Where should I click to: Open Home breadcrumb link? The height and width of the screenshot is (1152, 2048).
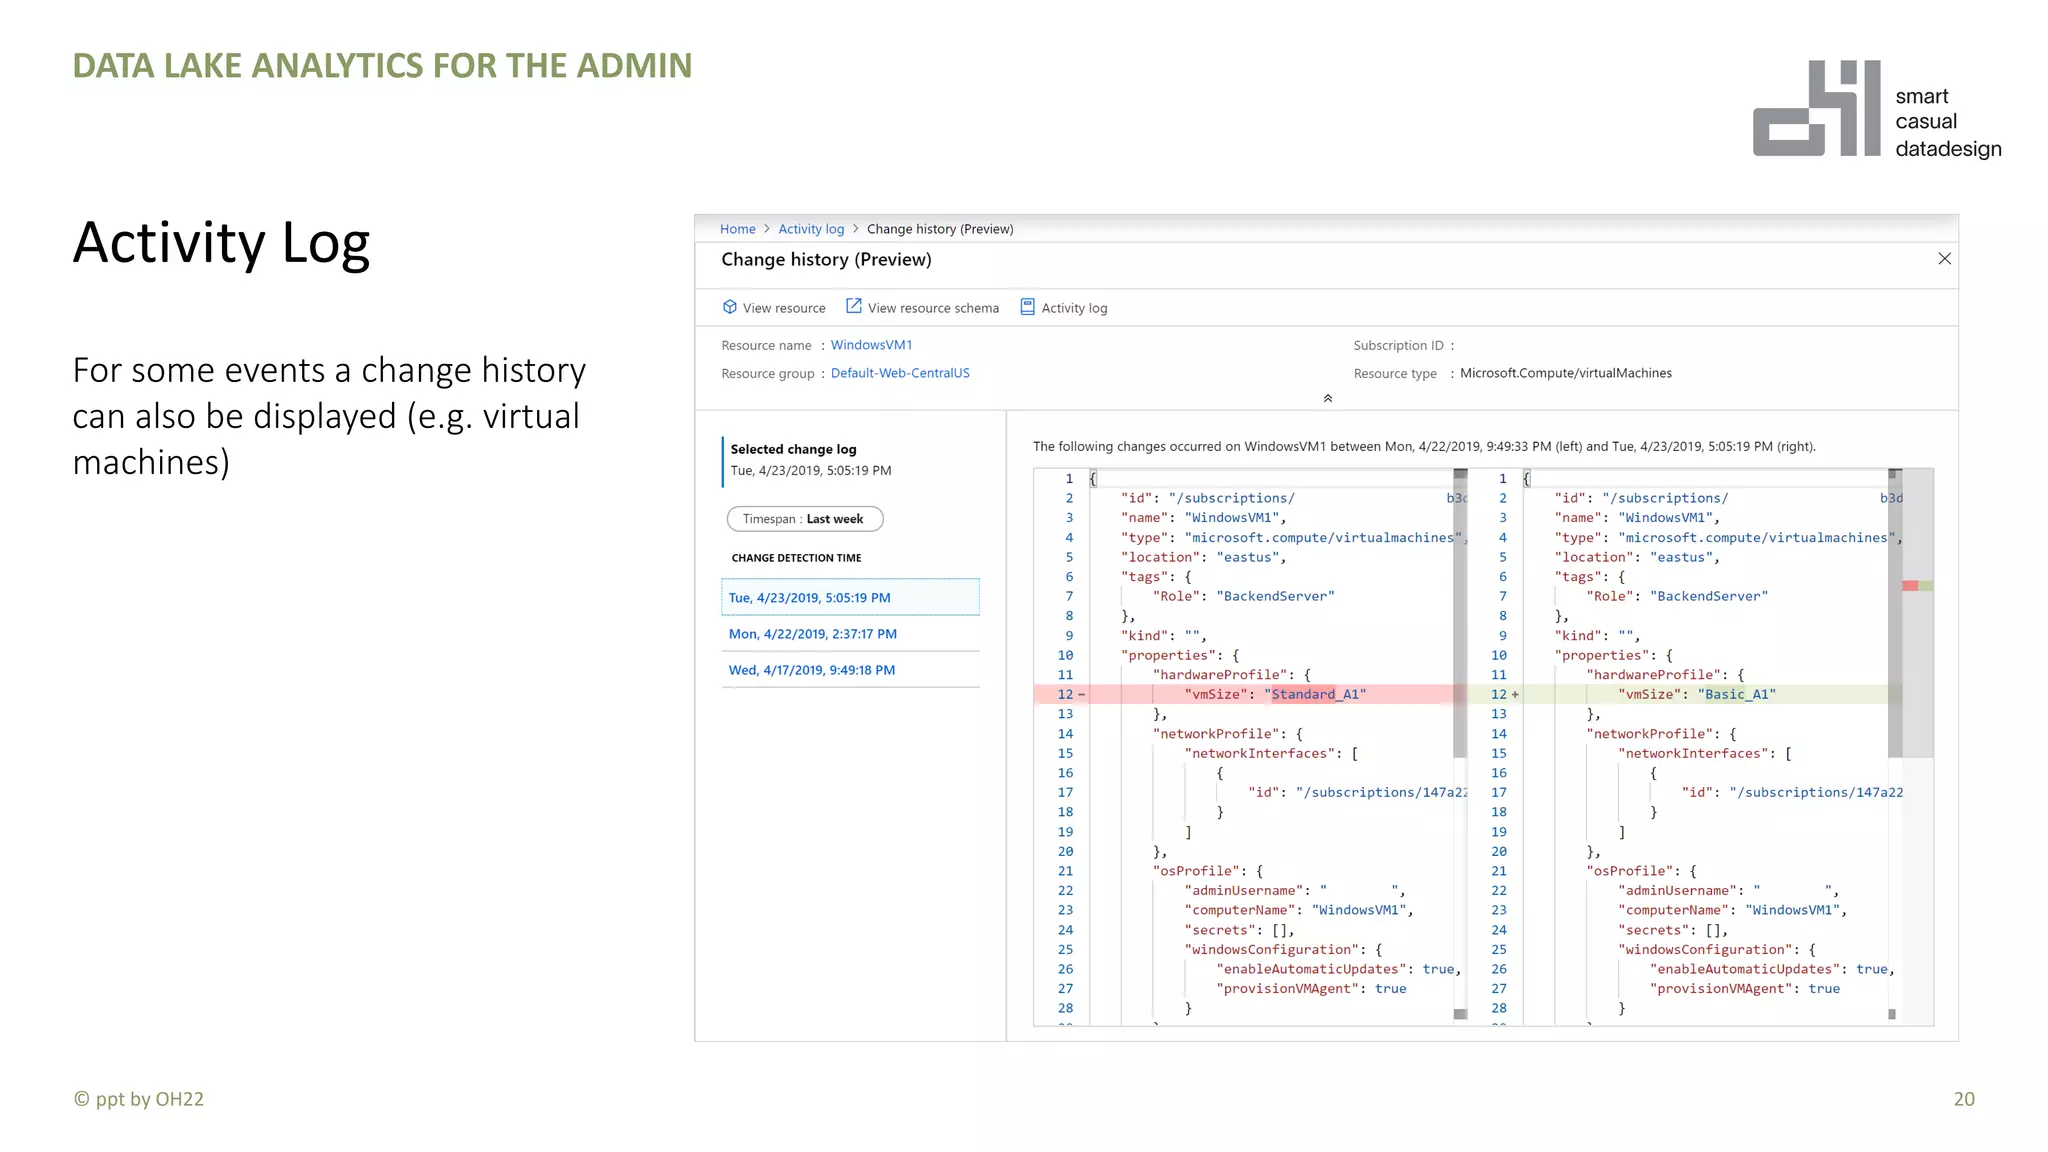(x=738, y=229)
